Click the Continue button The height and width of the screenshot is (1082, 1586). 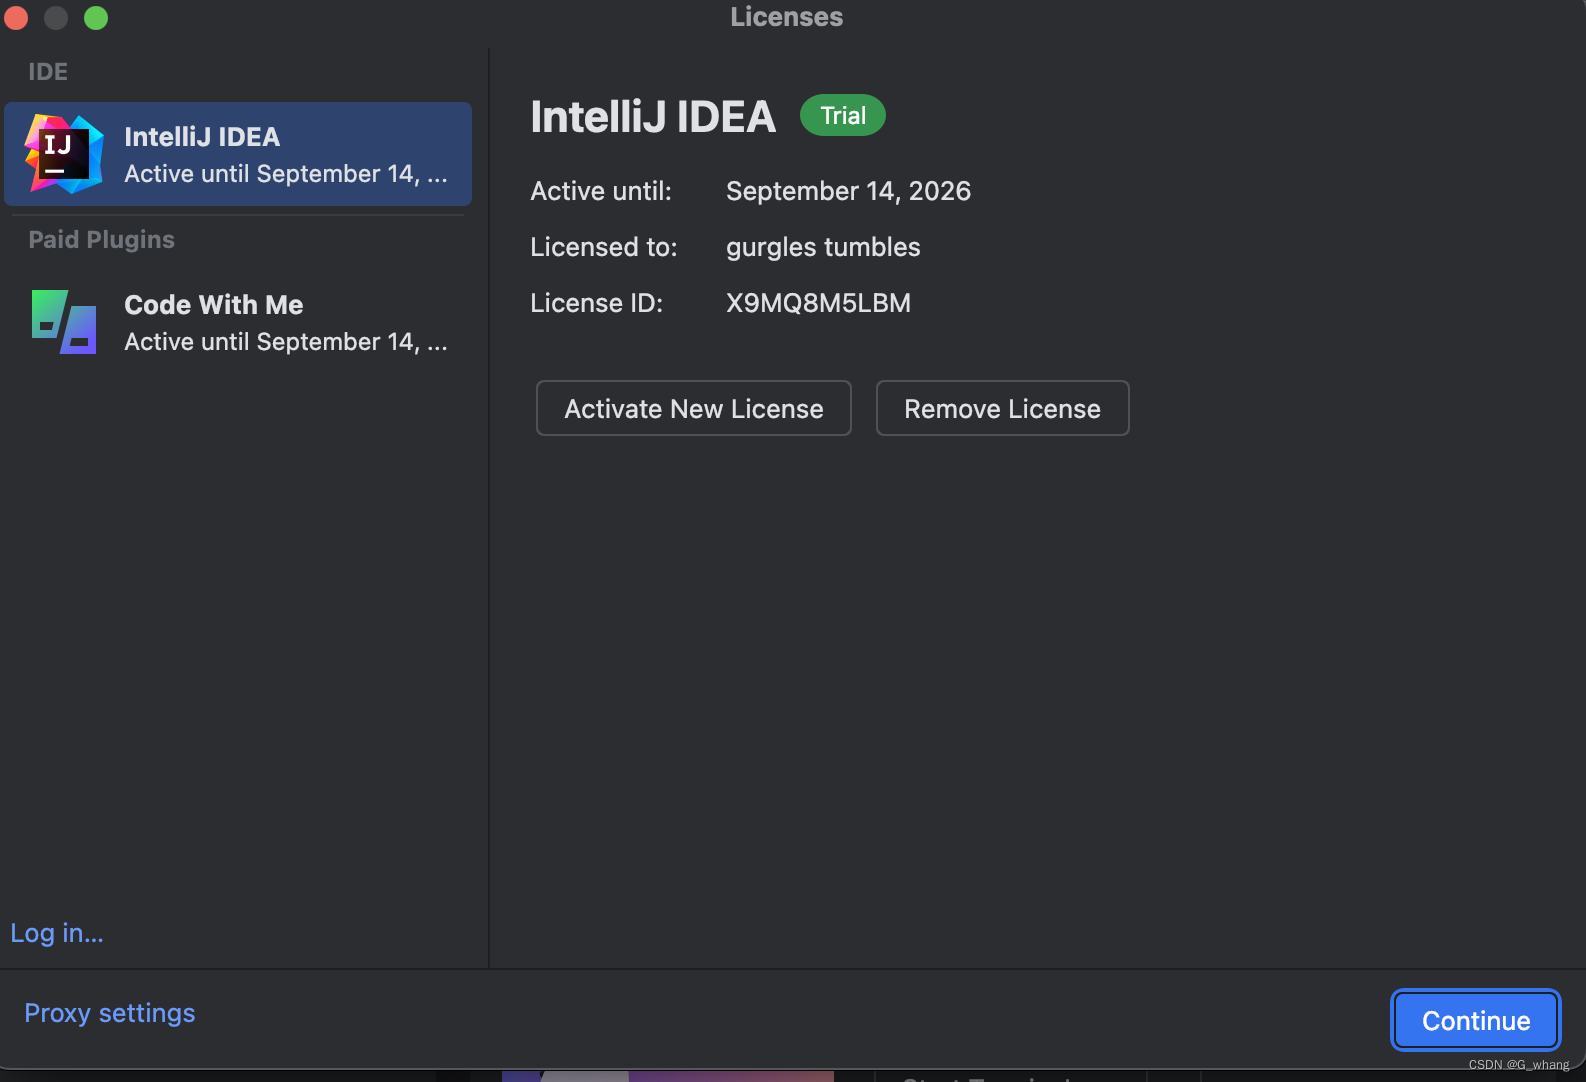(1476, 1020)
